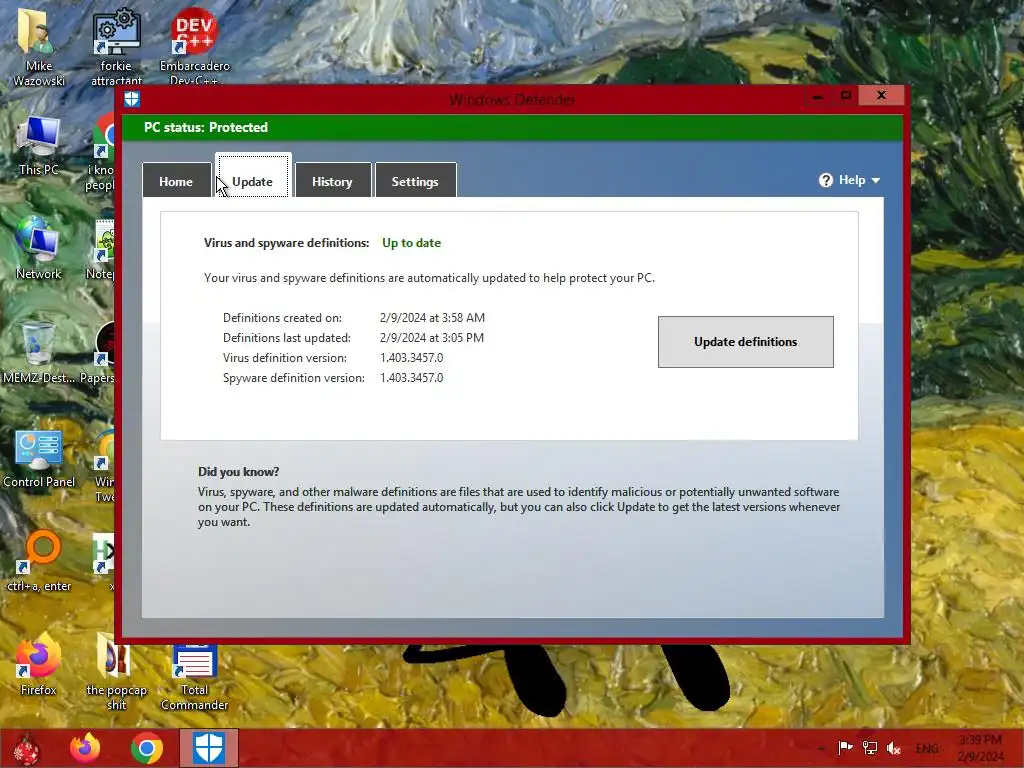Expand the Help dropdown arrow
Screen dimensions: 1024x768
point(876,180)
